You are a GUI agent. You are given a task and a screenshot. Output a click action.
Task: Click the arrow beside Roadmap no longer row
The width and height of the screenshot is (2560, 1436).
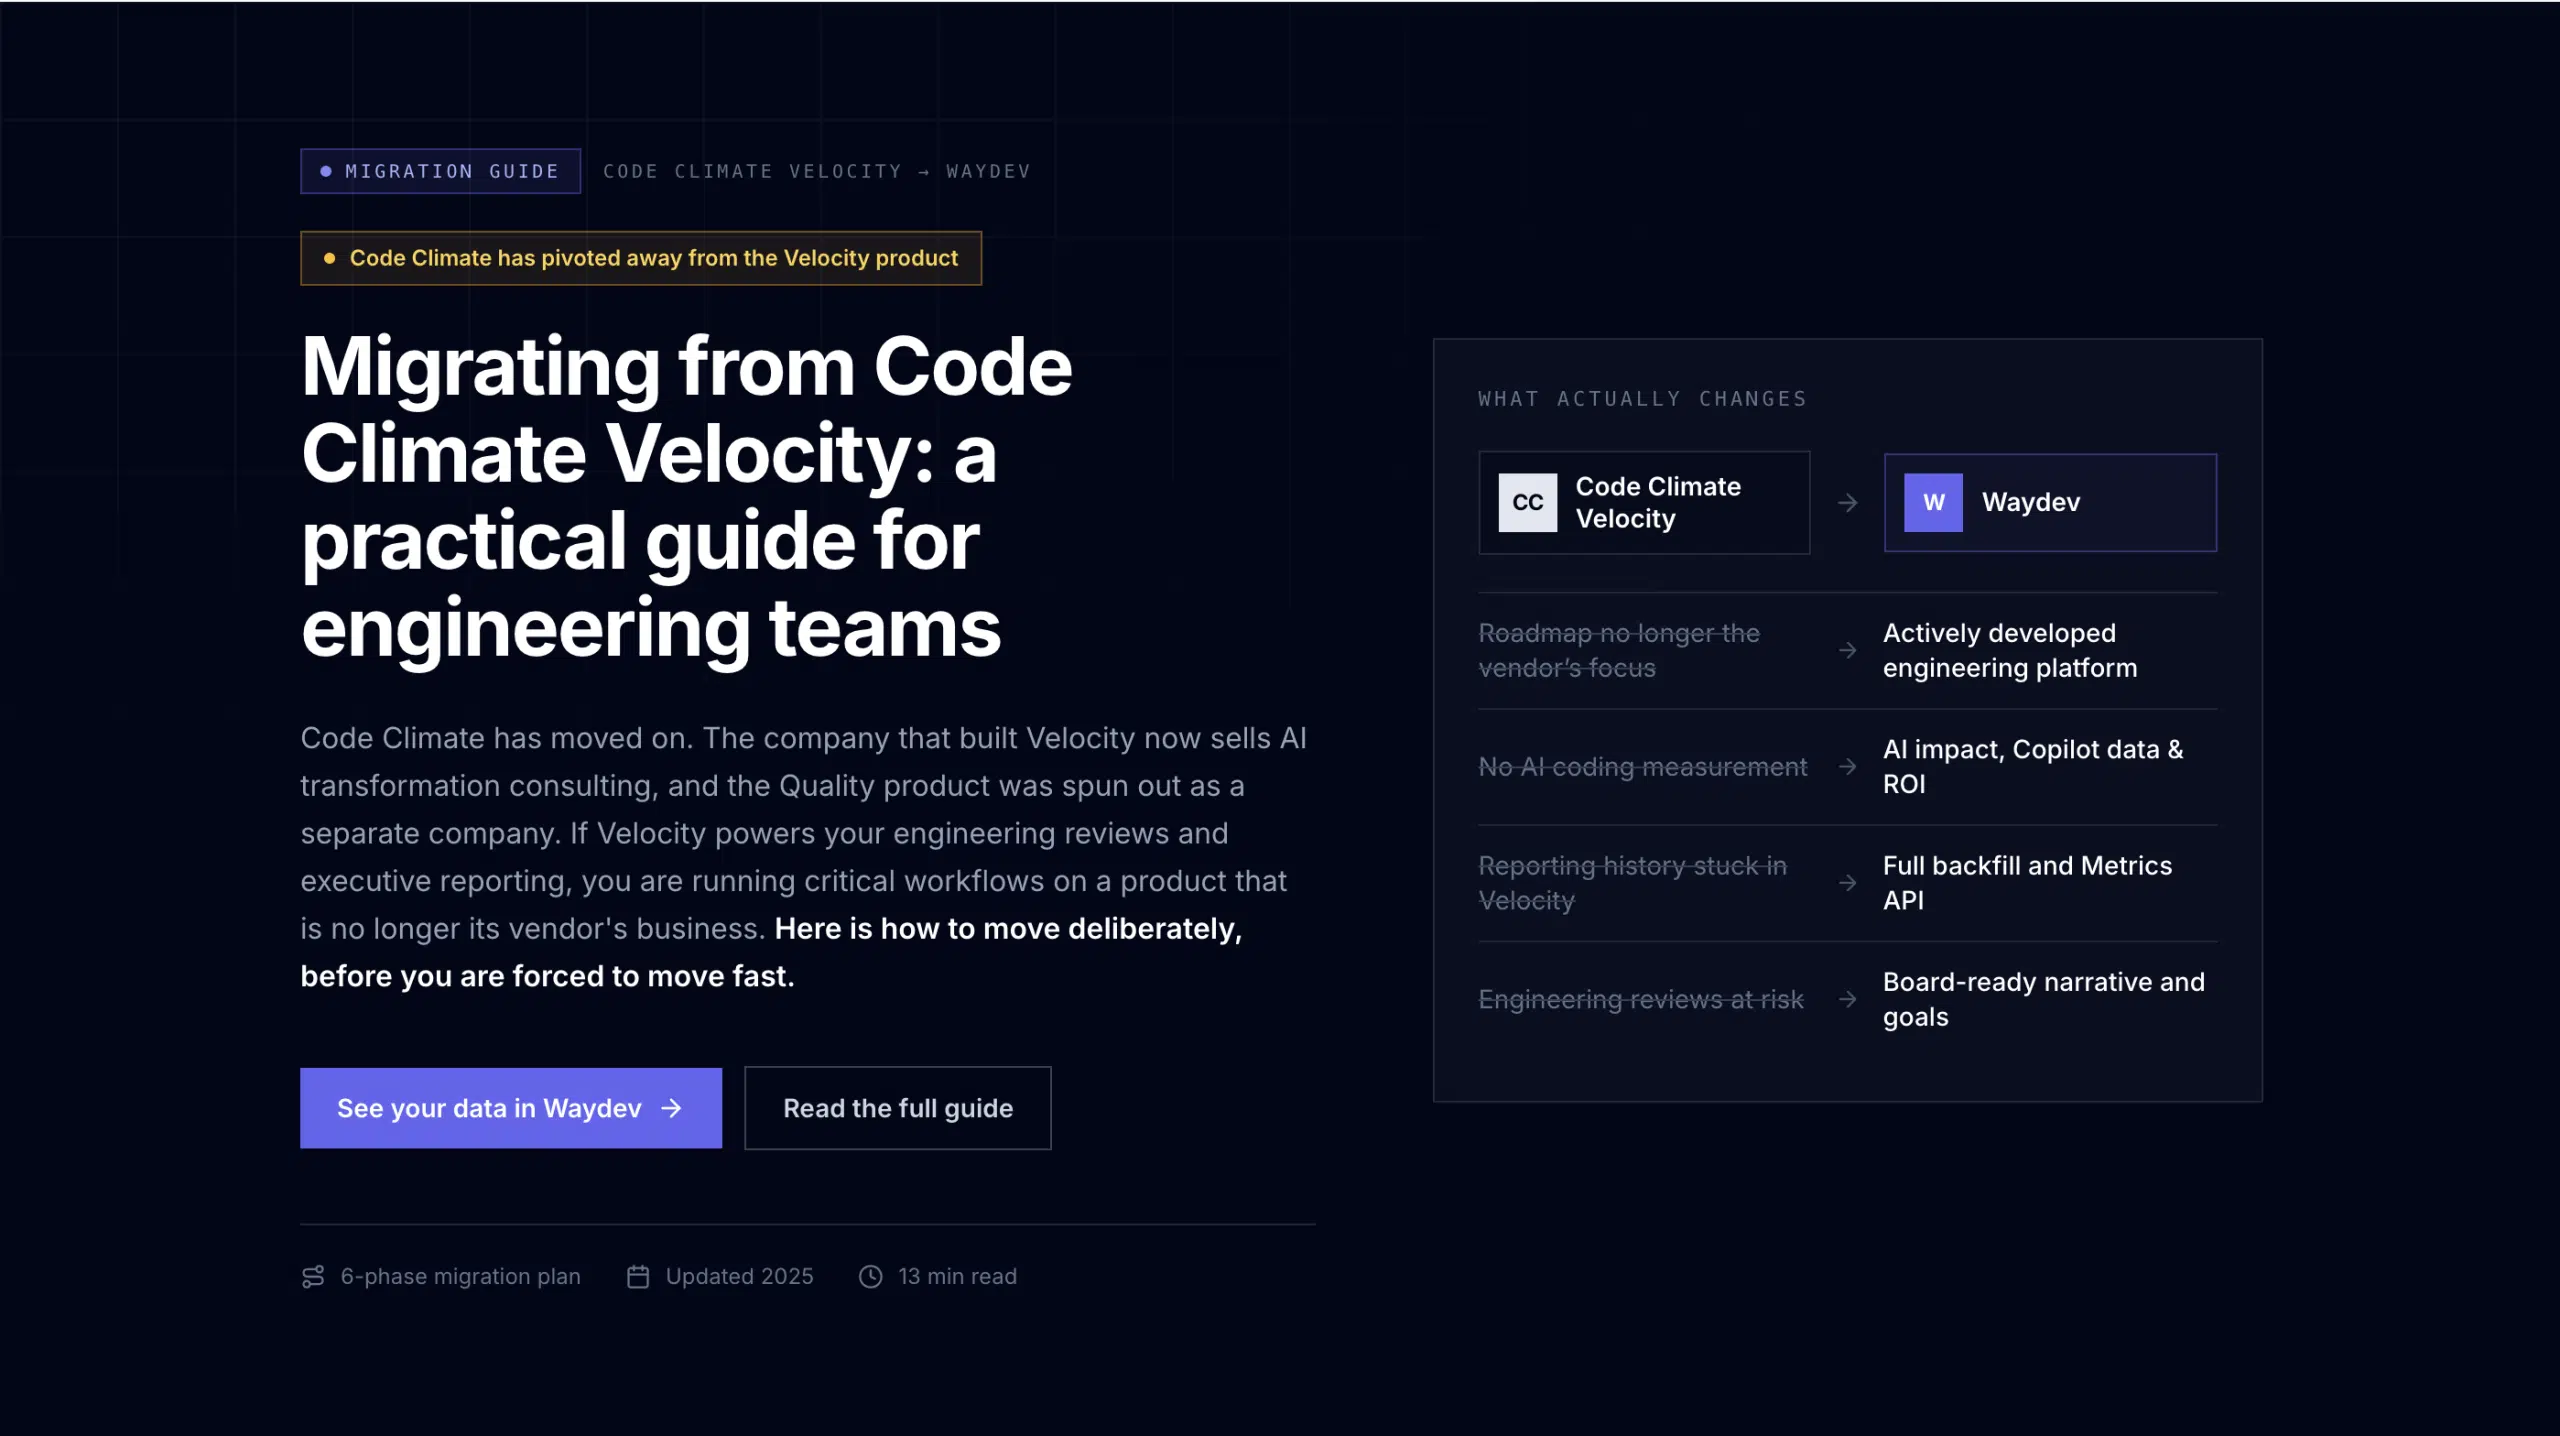coord(1847,650)
